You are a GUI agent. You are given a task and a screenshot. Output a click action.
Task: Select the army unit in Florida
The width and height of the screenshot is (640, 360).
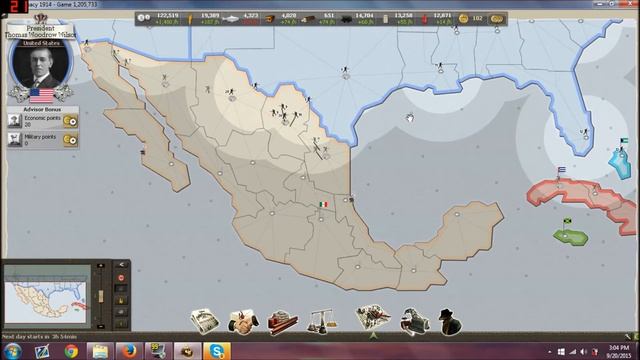[584, 132]
